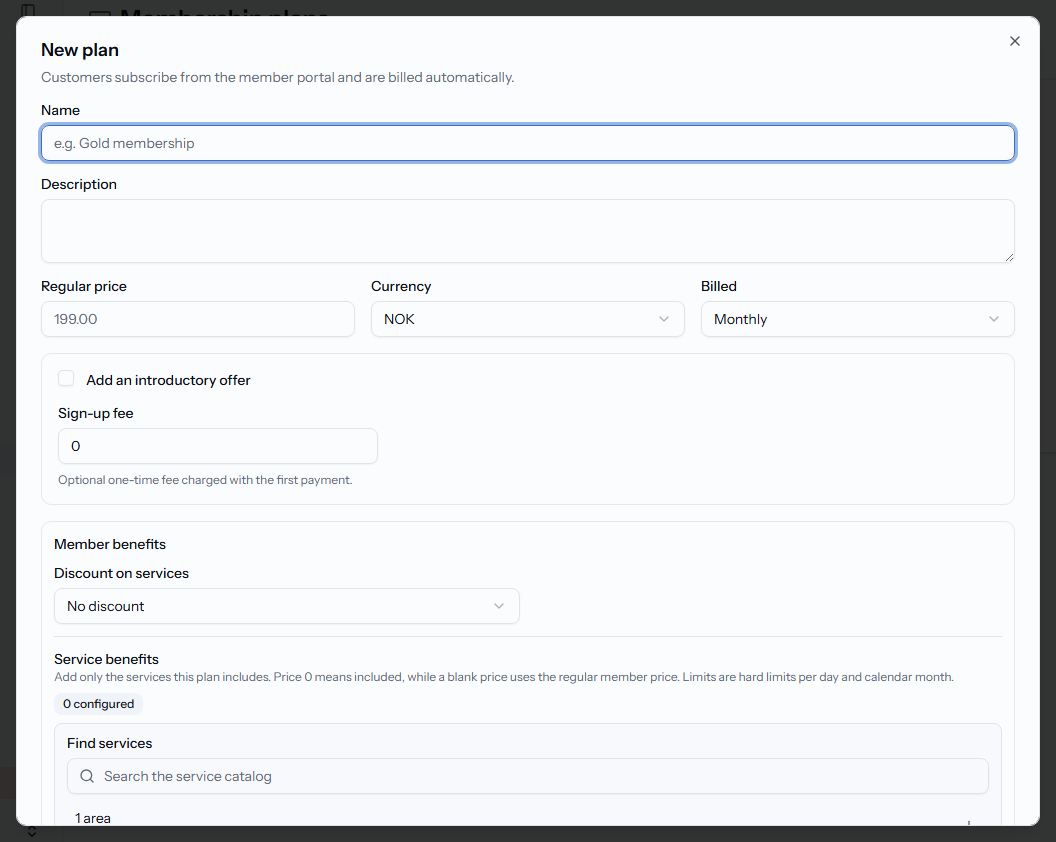Click the '1 area' row
Viewport: 1056px width, 842px height.
coord(528,818)
